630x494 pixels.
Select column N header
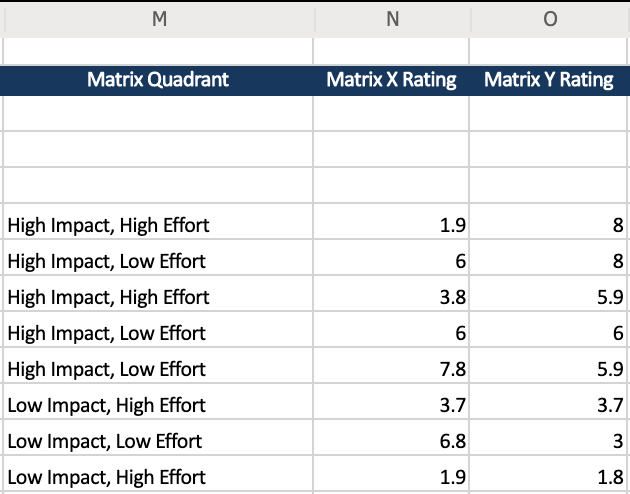[392, 19]
